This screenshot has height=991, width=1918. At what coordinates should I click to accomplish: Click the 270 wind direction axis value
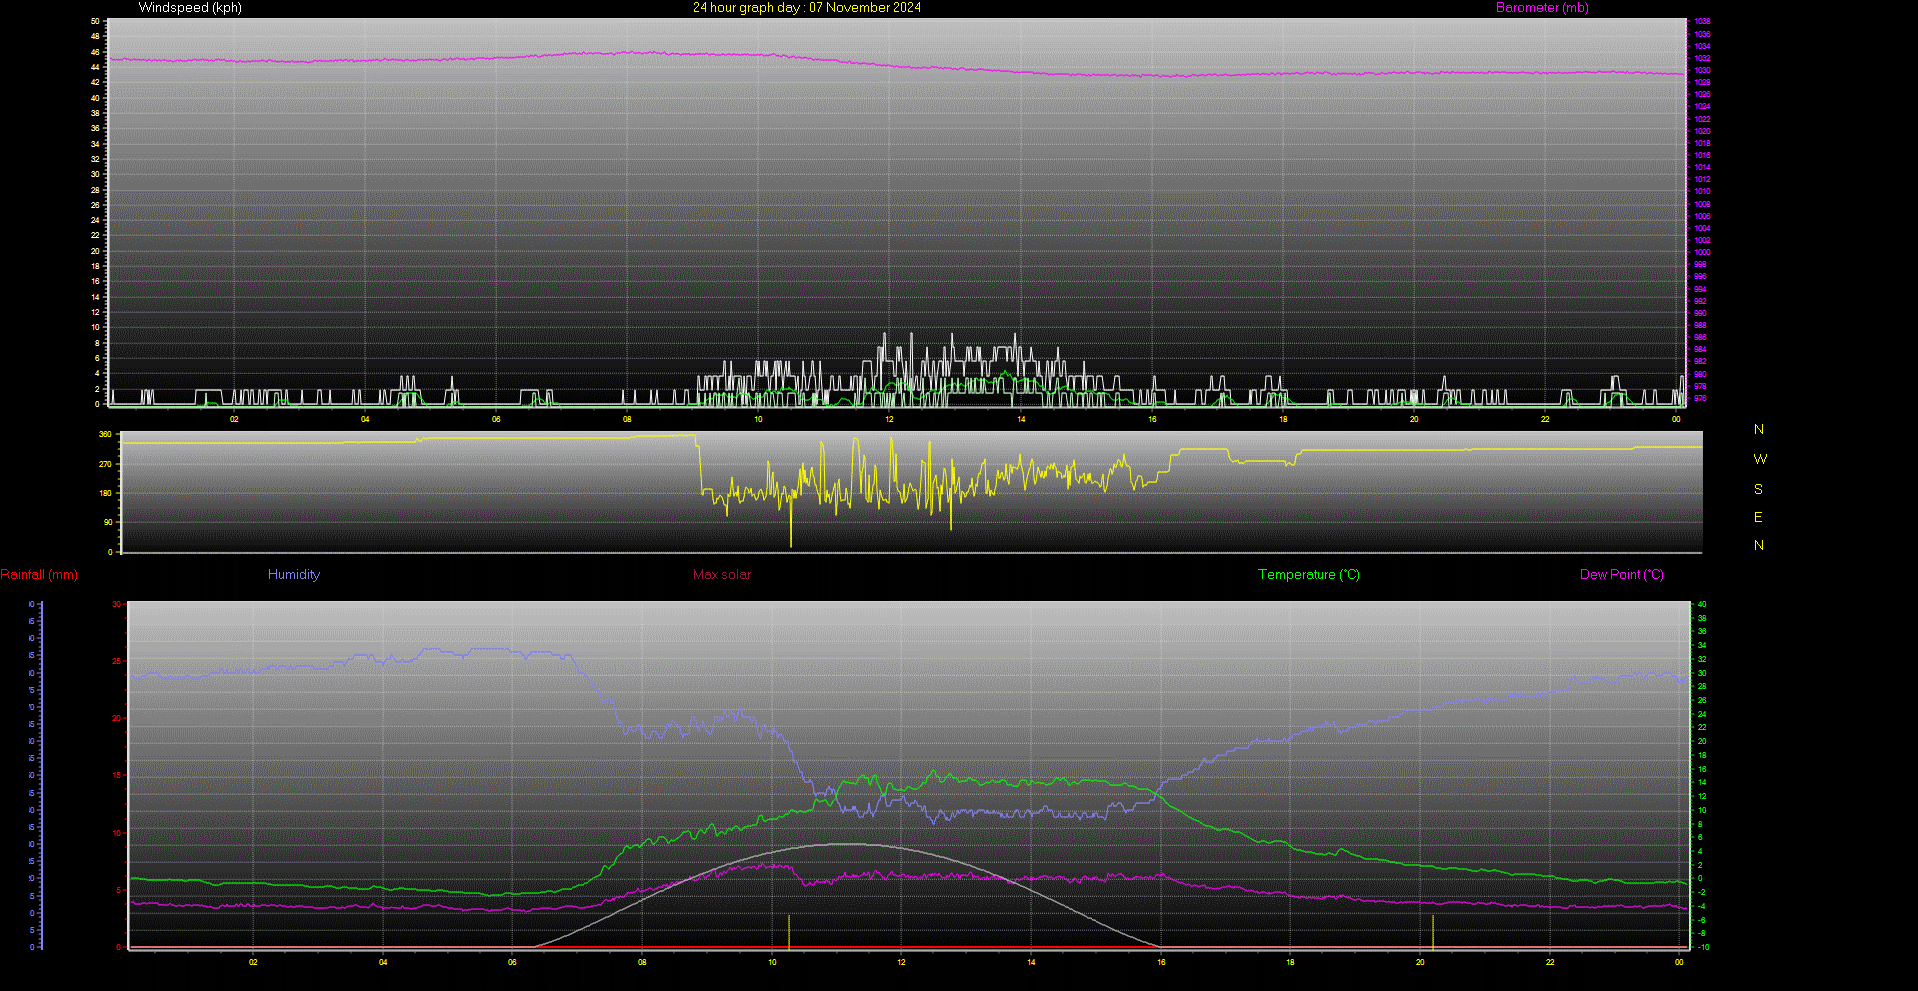(106, 464)
